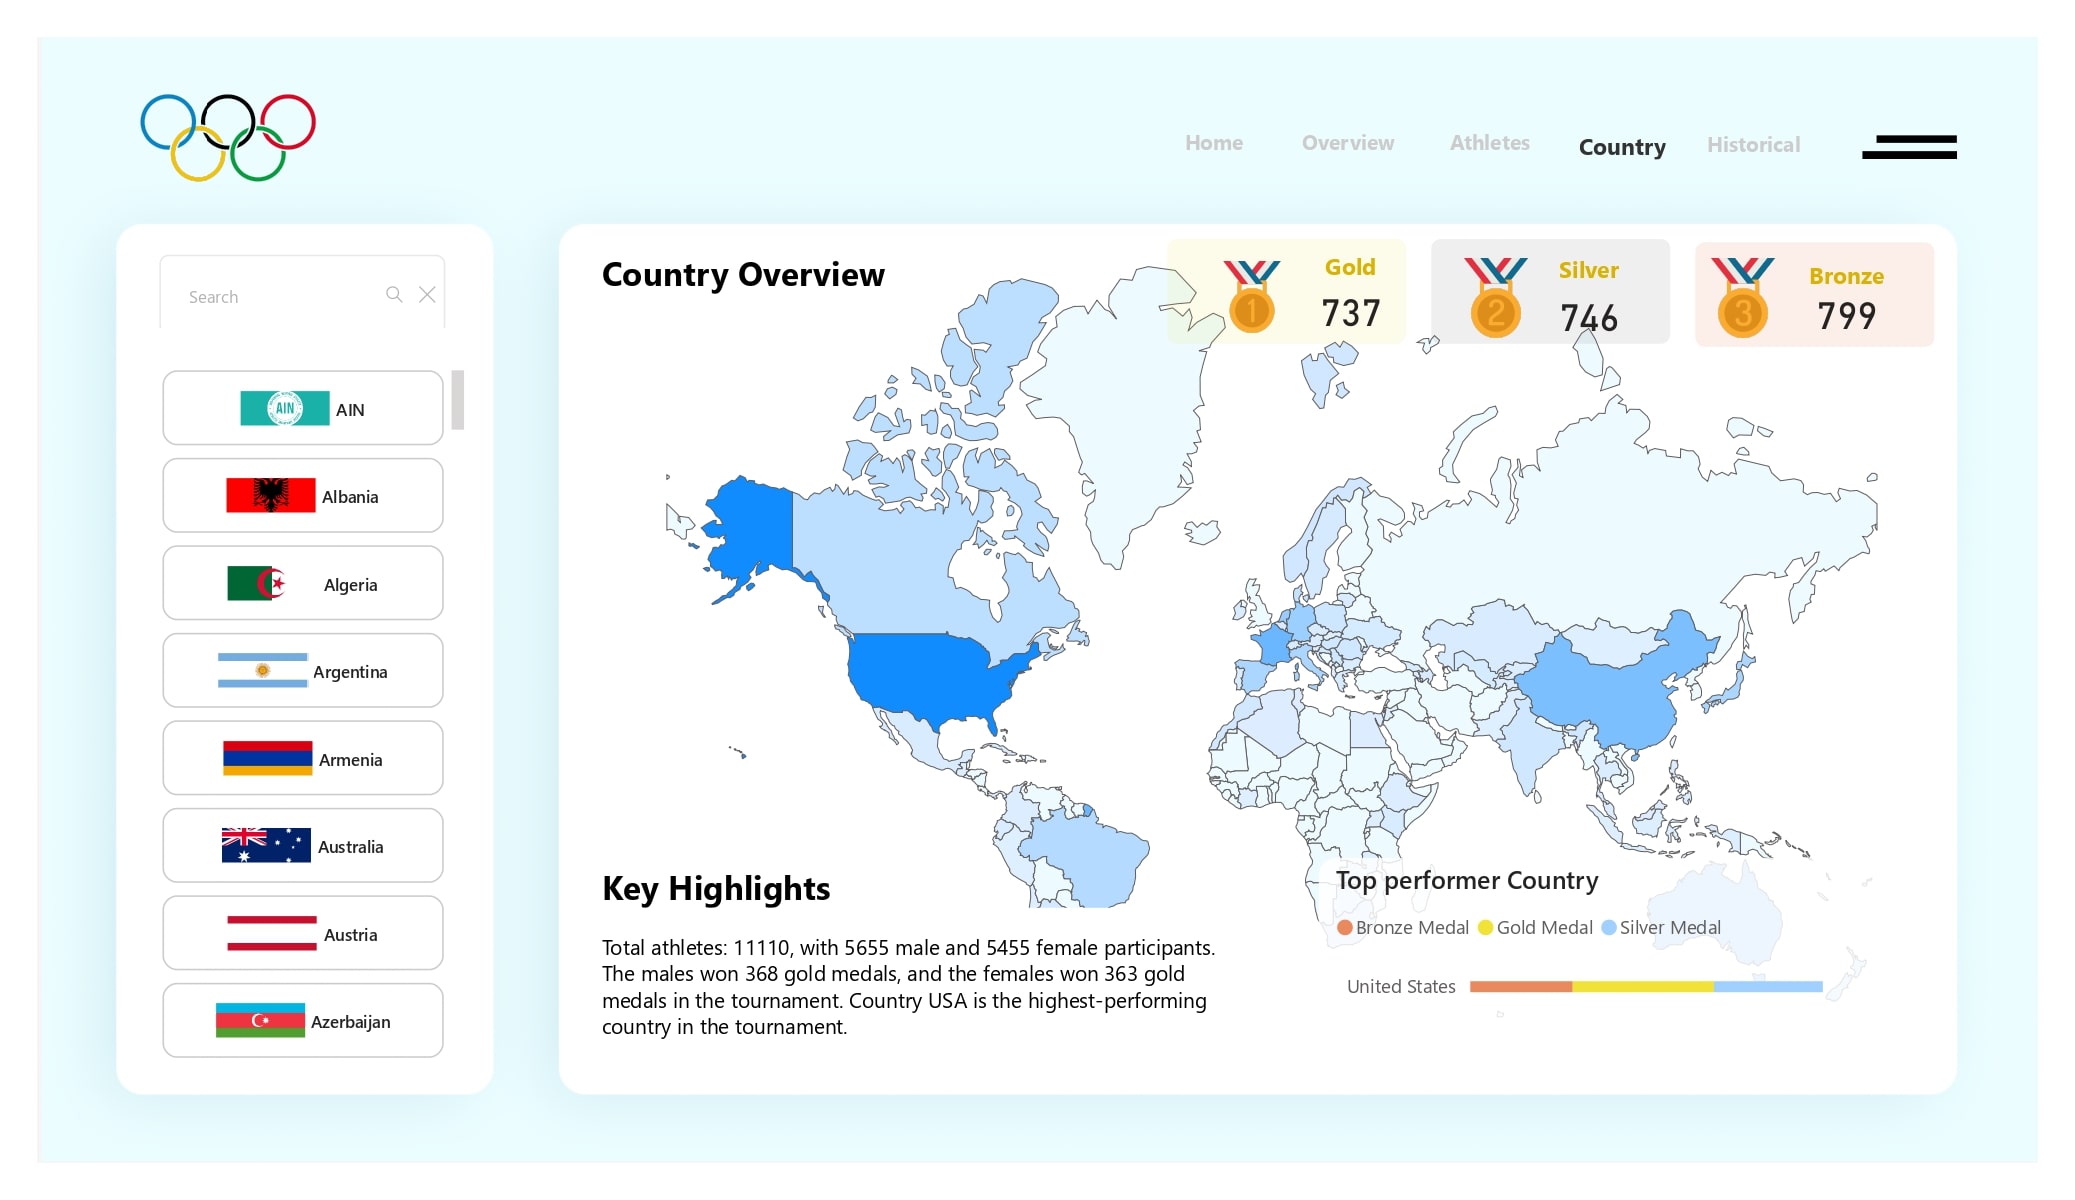Click the Olympic rings logo
2075x1200 pixels.
pyautogui.click(x=228, y=137)
